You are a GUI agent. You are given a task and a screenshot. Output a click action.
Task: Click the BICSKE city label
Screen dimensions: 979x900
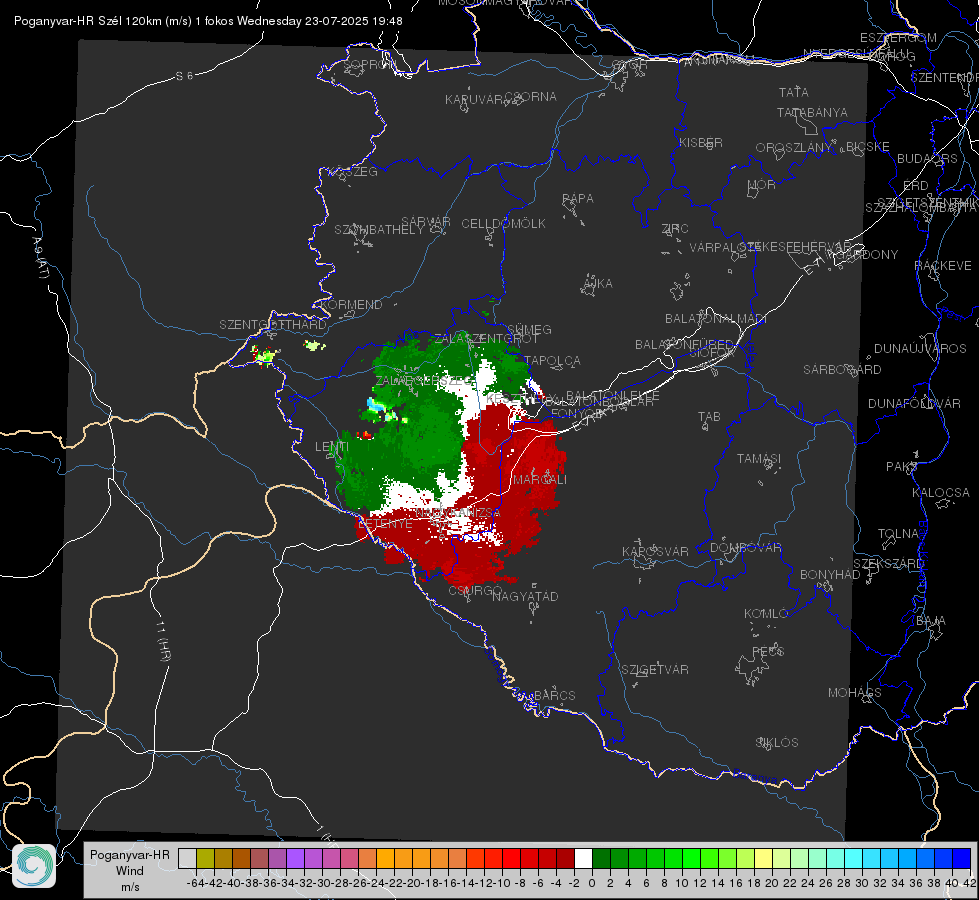click(x=868, y=147)
